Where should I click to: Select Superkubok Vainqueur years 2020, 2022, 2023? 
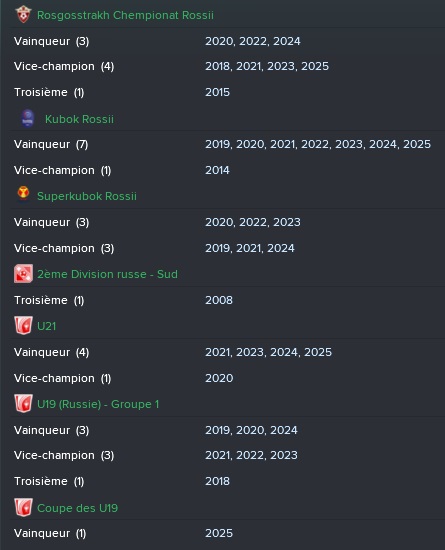[252, 222]
